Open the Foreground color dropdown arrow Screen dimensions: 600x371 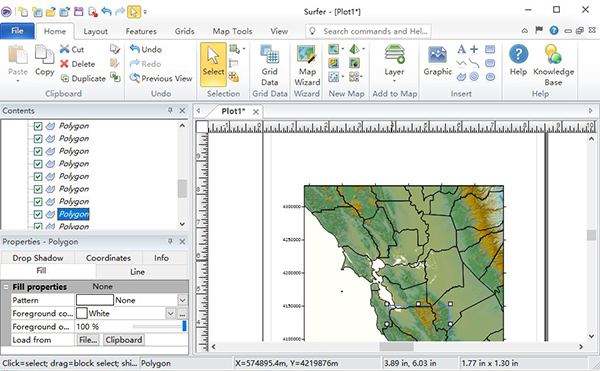pos(171,313)
